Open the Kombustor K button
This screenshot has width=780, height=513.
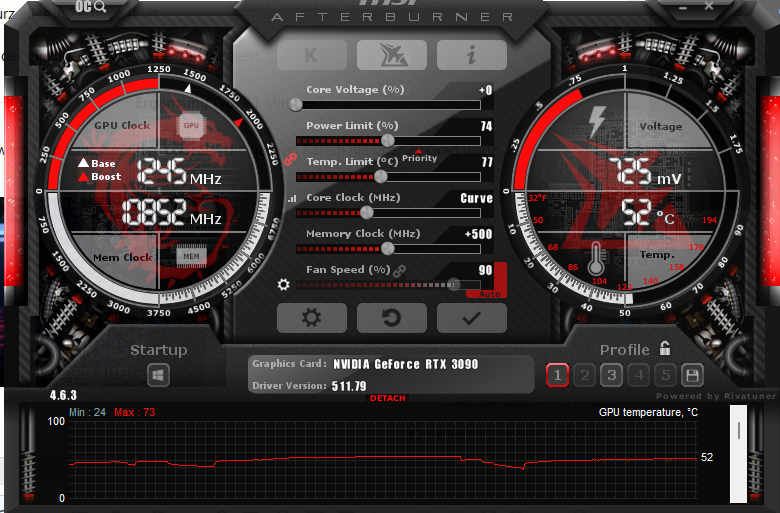point(312,55)
